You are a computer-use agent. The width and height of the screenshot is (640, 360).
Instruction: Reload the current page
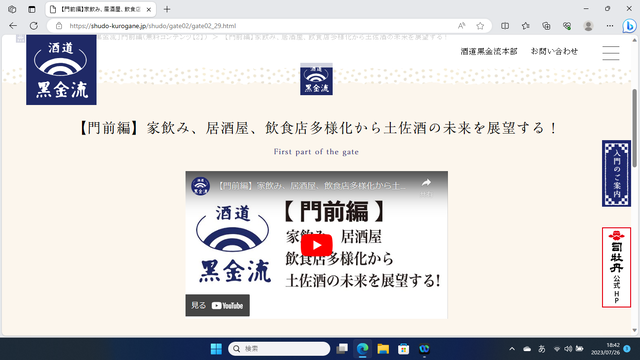pyautogui.click(x=33, y=26)
